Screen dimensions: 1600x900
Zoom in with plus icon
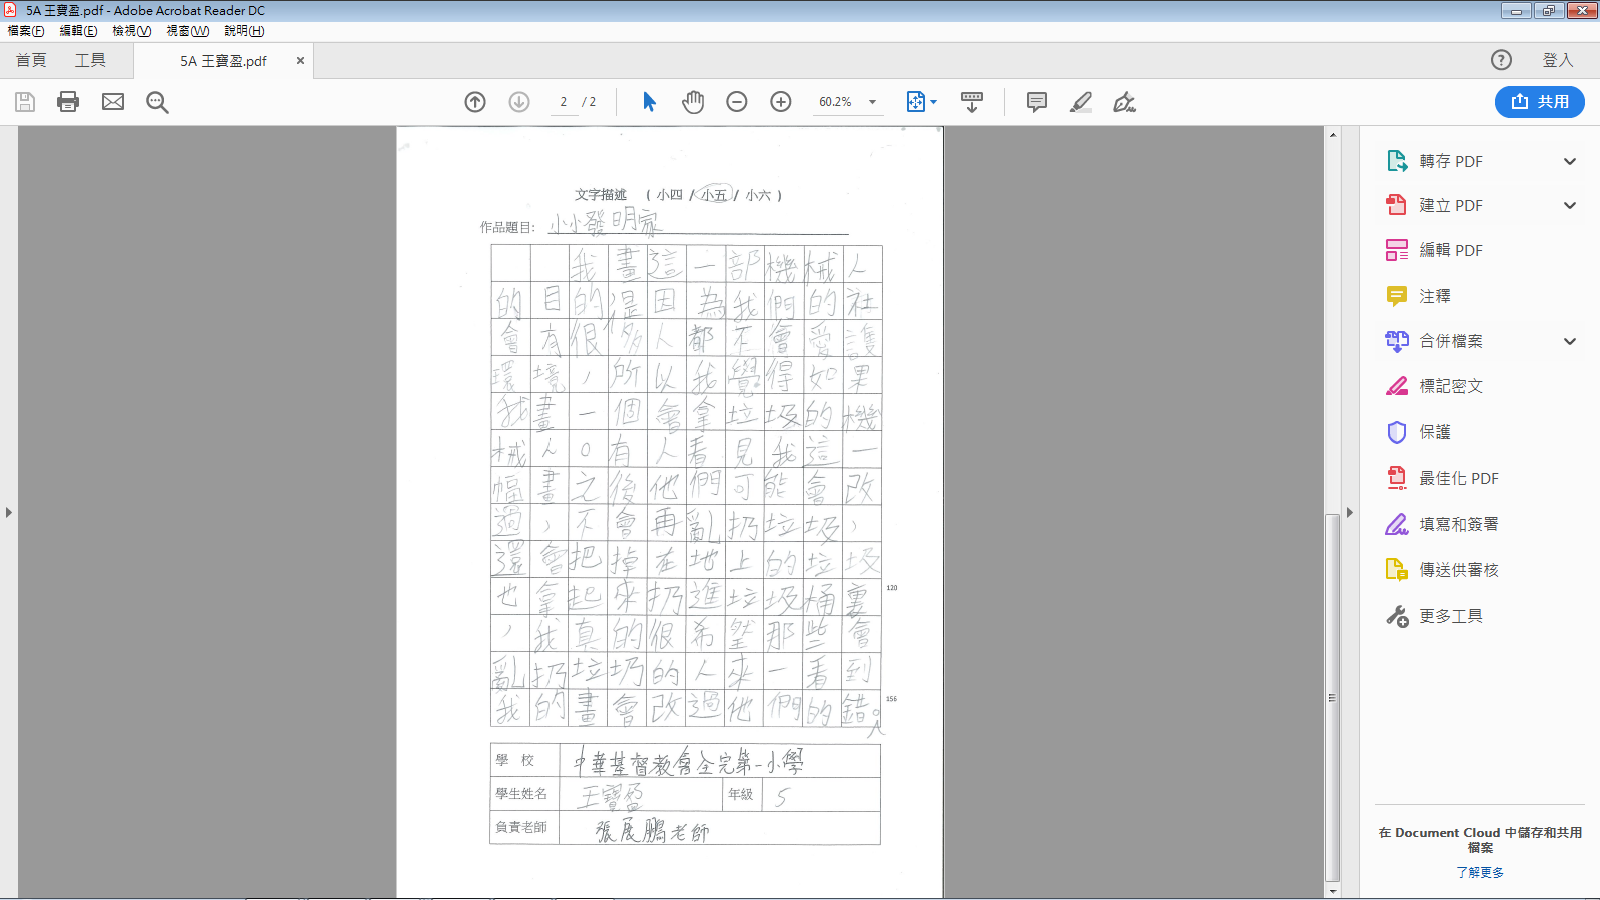[x=781, y=102]
